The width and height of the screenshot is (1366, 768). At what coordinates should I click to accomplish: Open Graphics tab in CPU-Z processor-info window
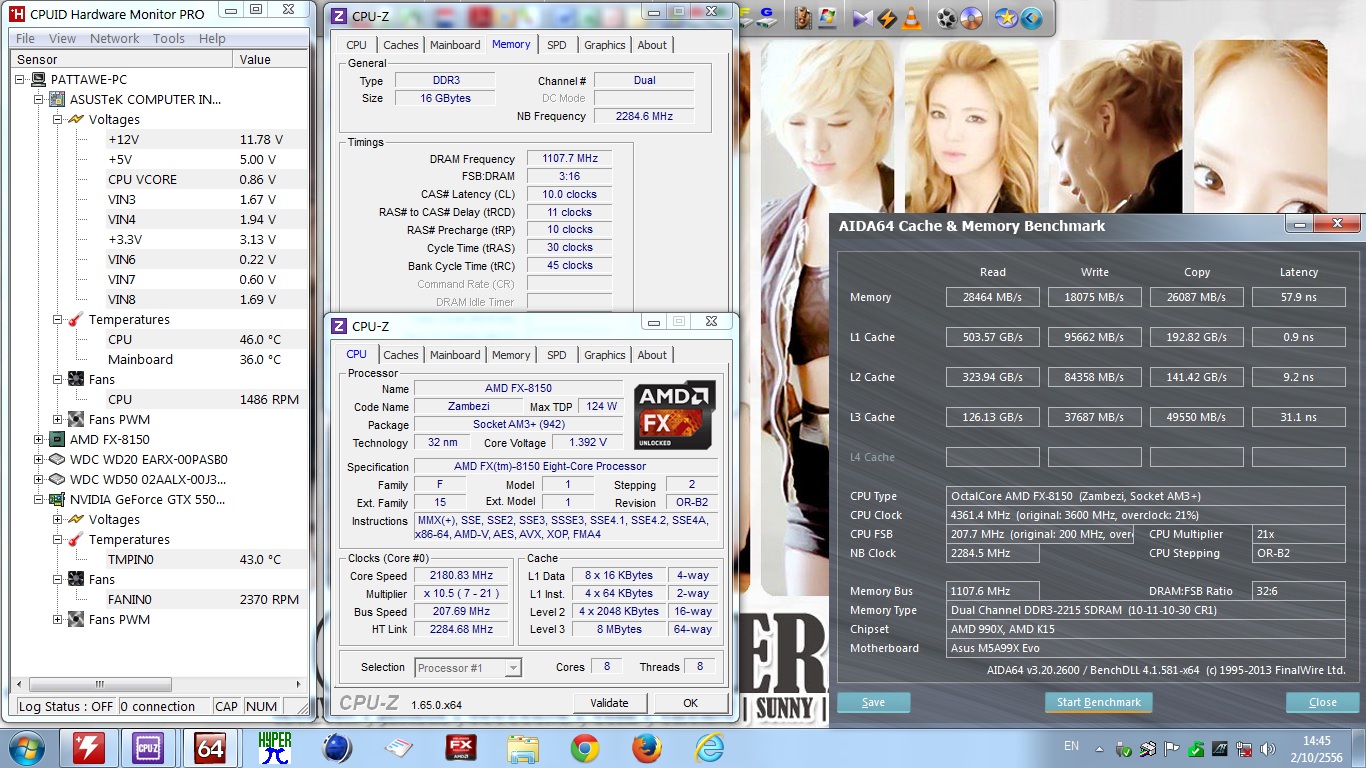click(x=605, y=355)
